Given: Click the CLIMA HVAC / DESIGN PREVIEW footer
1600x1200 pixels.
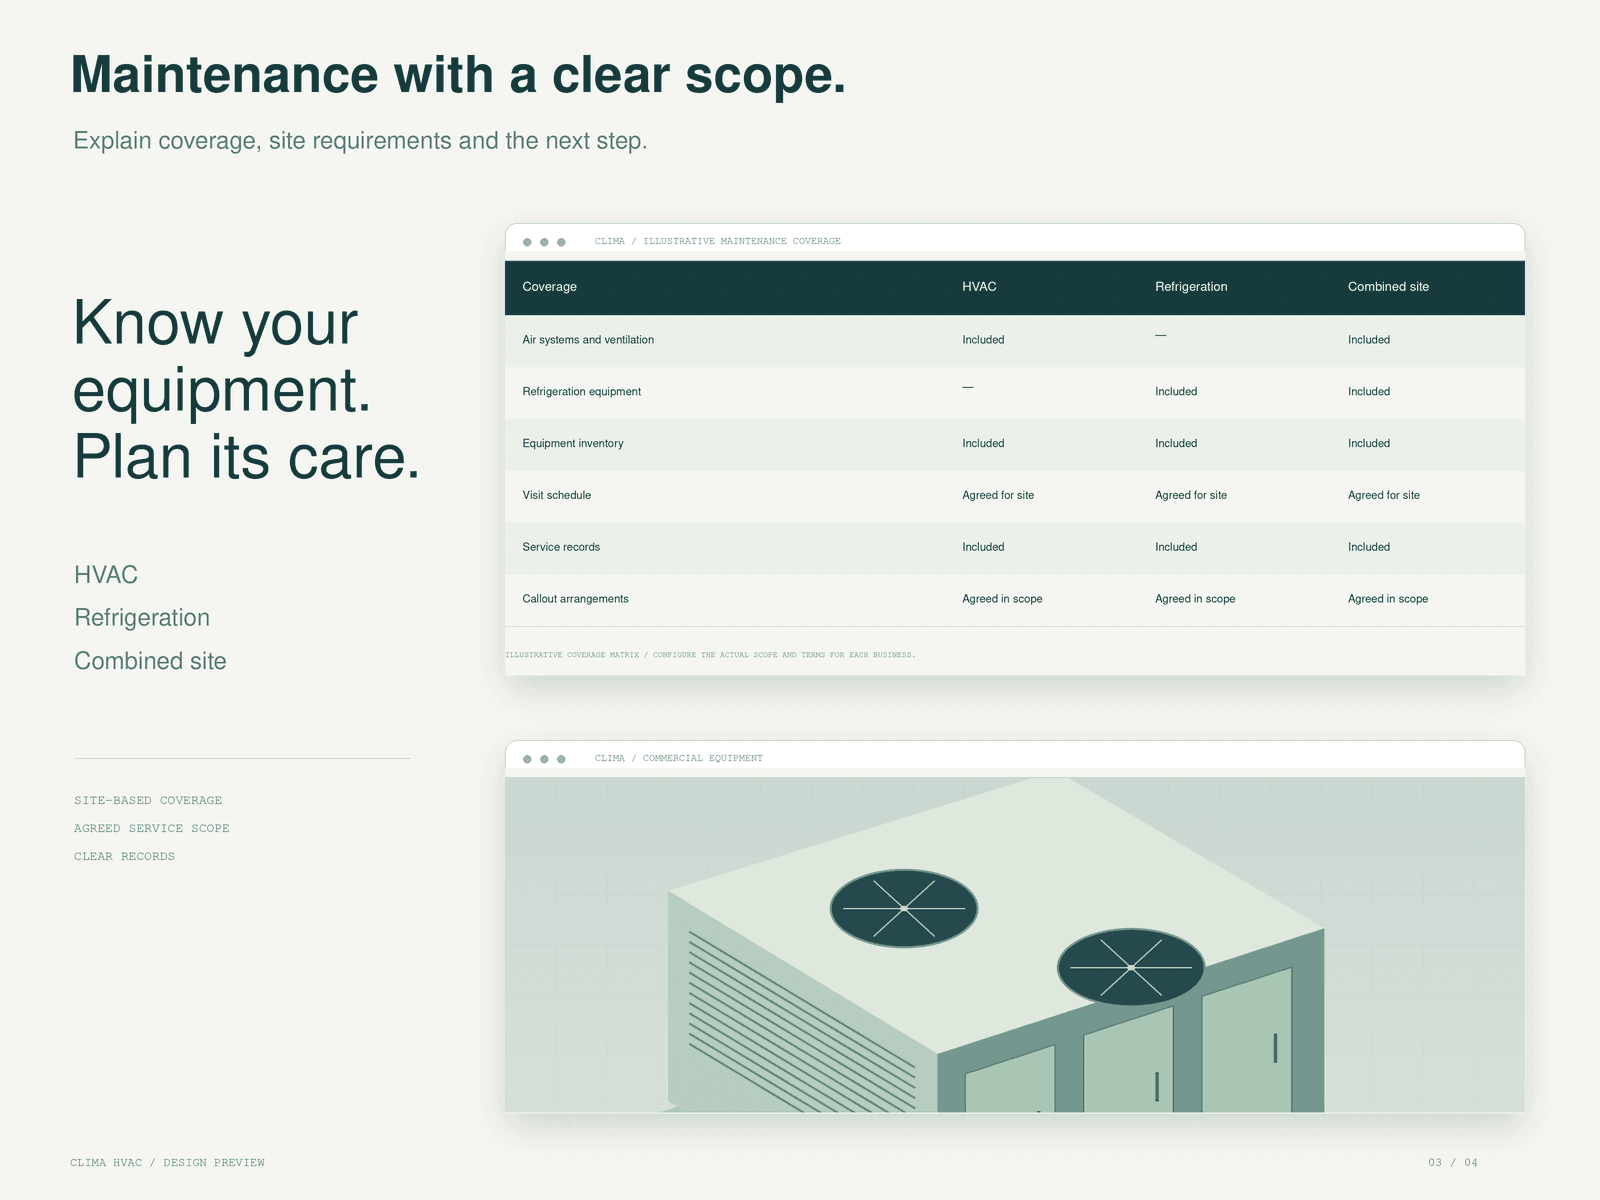Looking at the screenshot, I should pyautogui.click(x=167, y=1162).
